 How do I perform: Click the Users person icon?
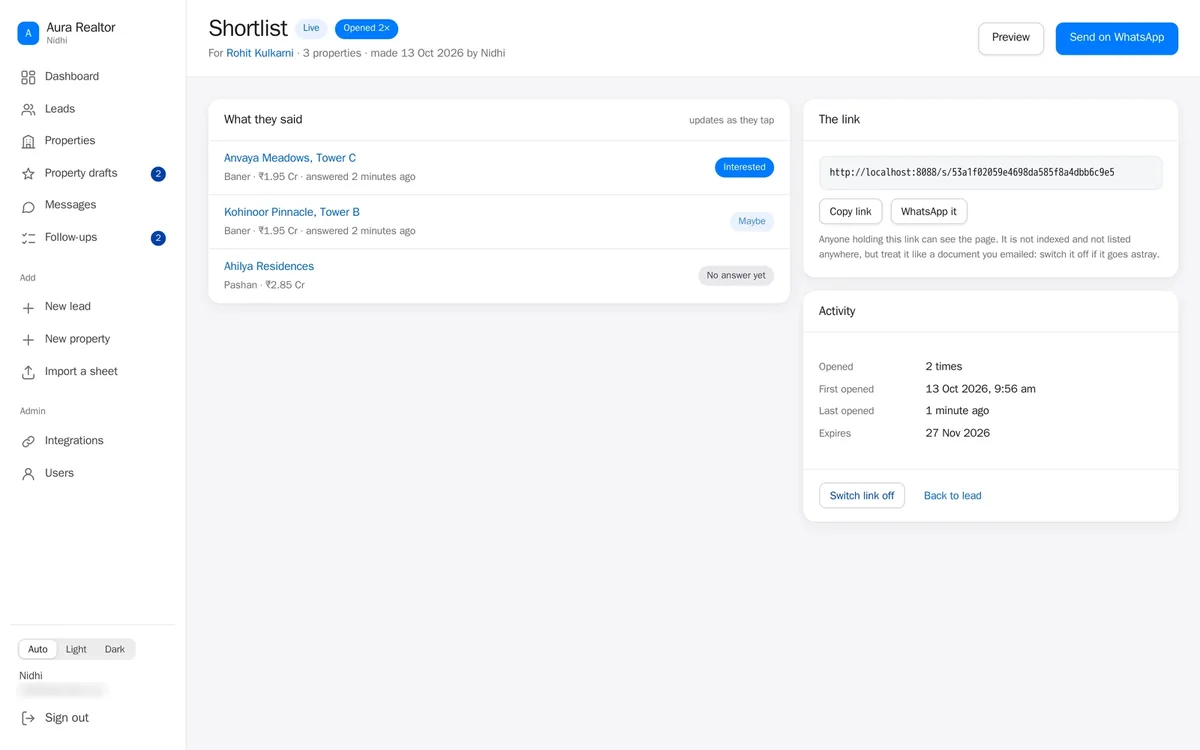click(x=28, y=473)
